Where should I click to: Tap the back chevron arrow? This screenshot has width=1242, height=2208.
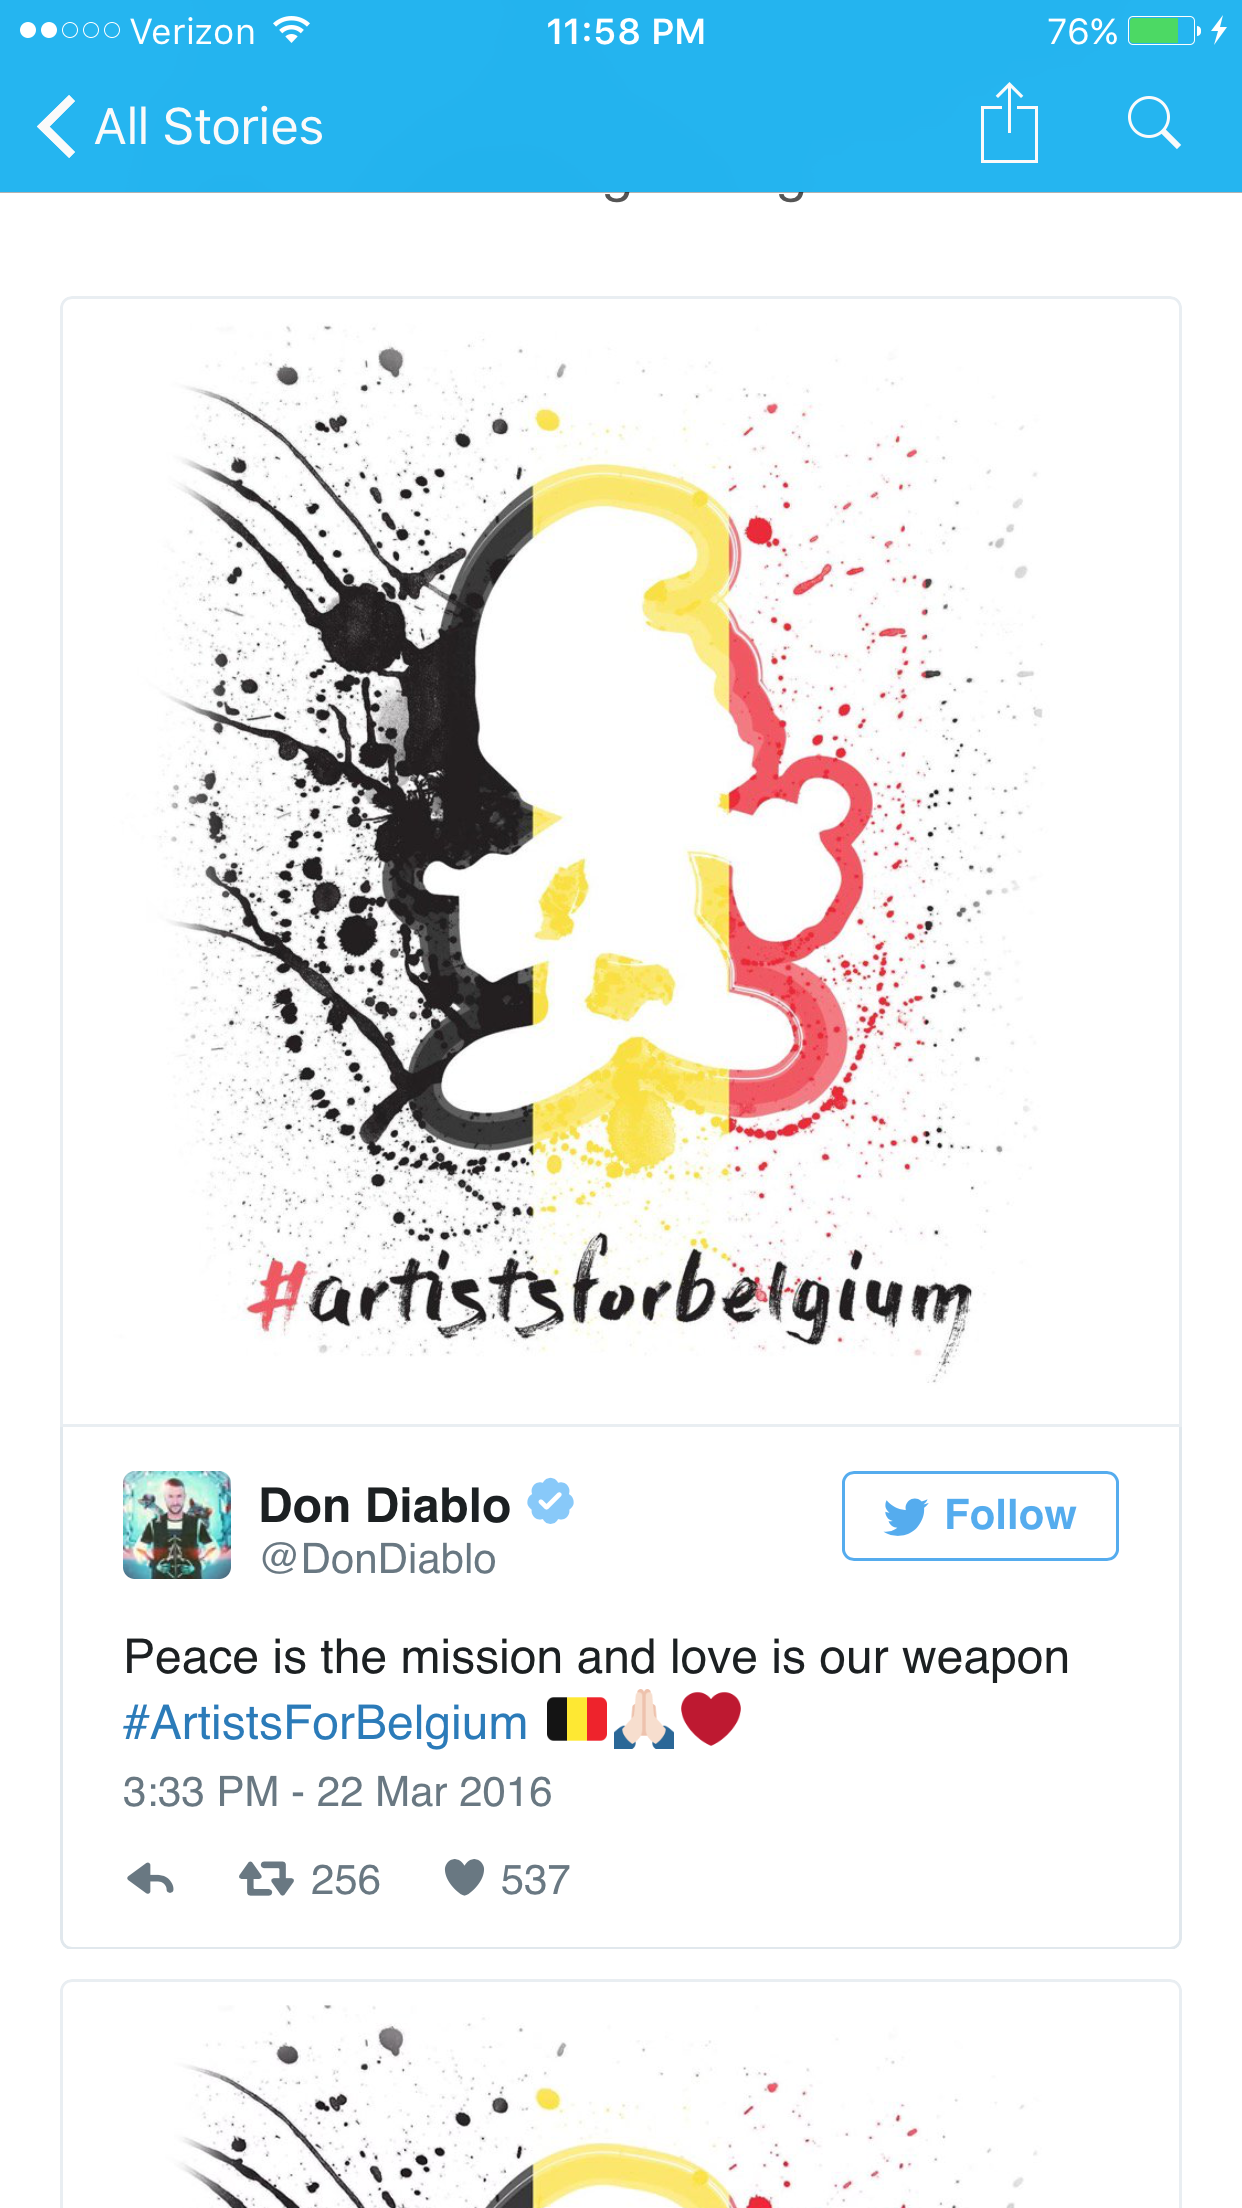pos(56,126)
